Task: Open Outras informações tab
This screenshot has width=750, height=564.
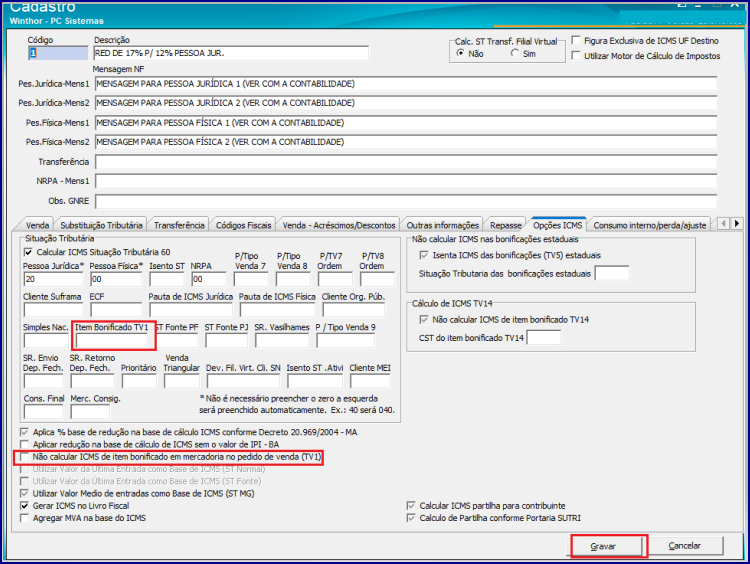Action: tap(442, 225)
